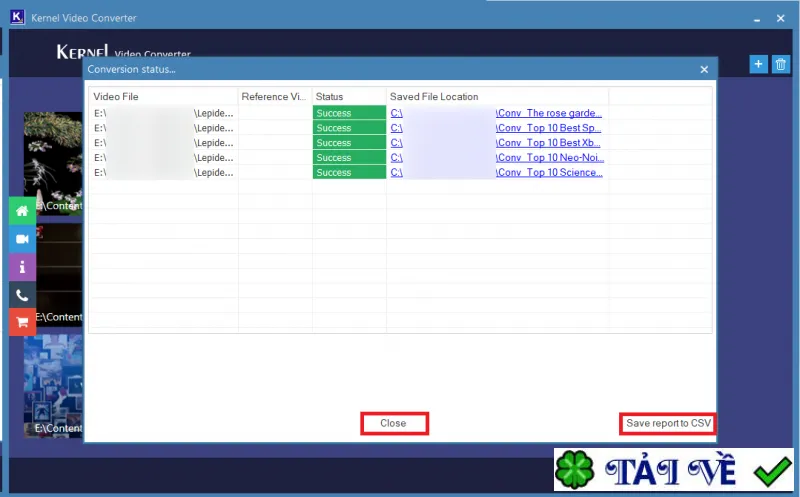Open the Conv_The rose garde... file link
Screen dimensions: 800x497
coord(548,113)
